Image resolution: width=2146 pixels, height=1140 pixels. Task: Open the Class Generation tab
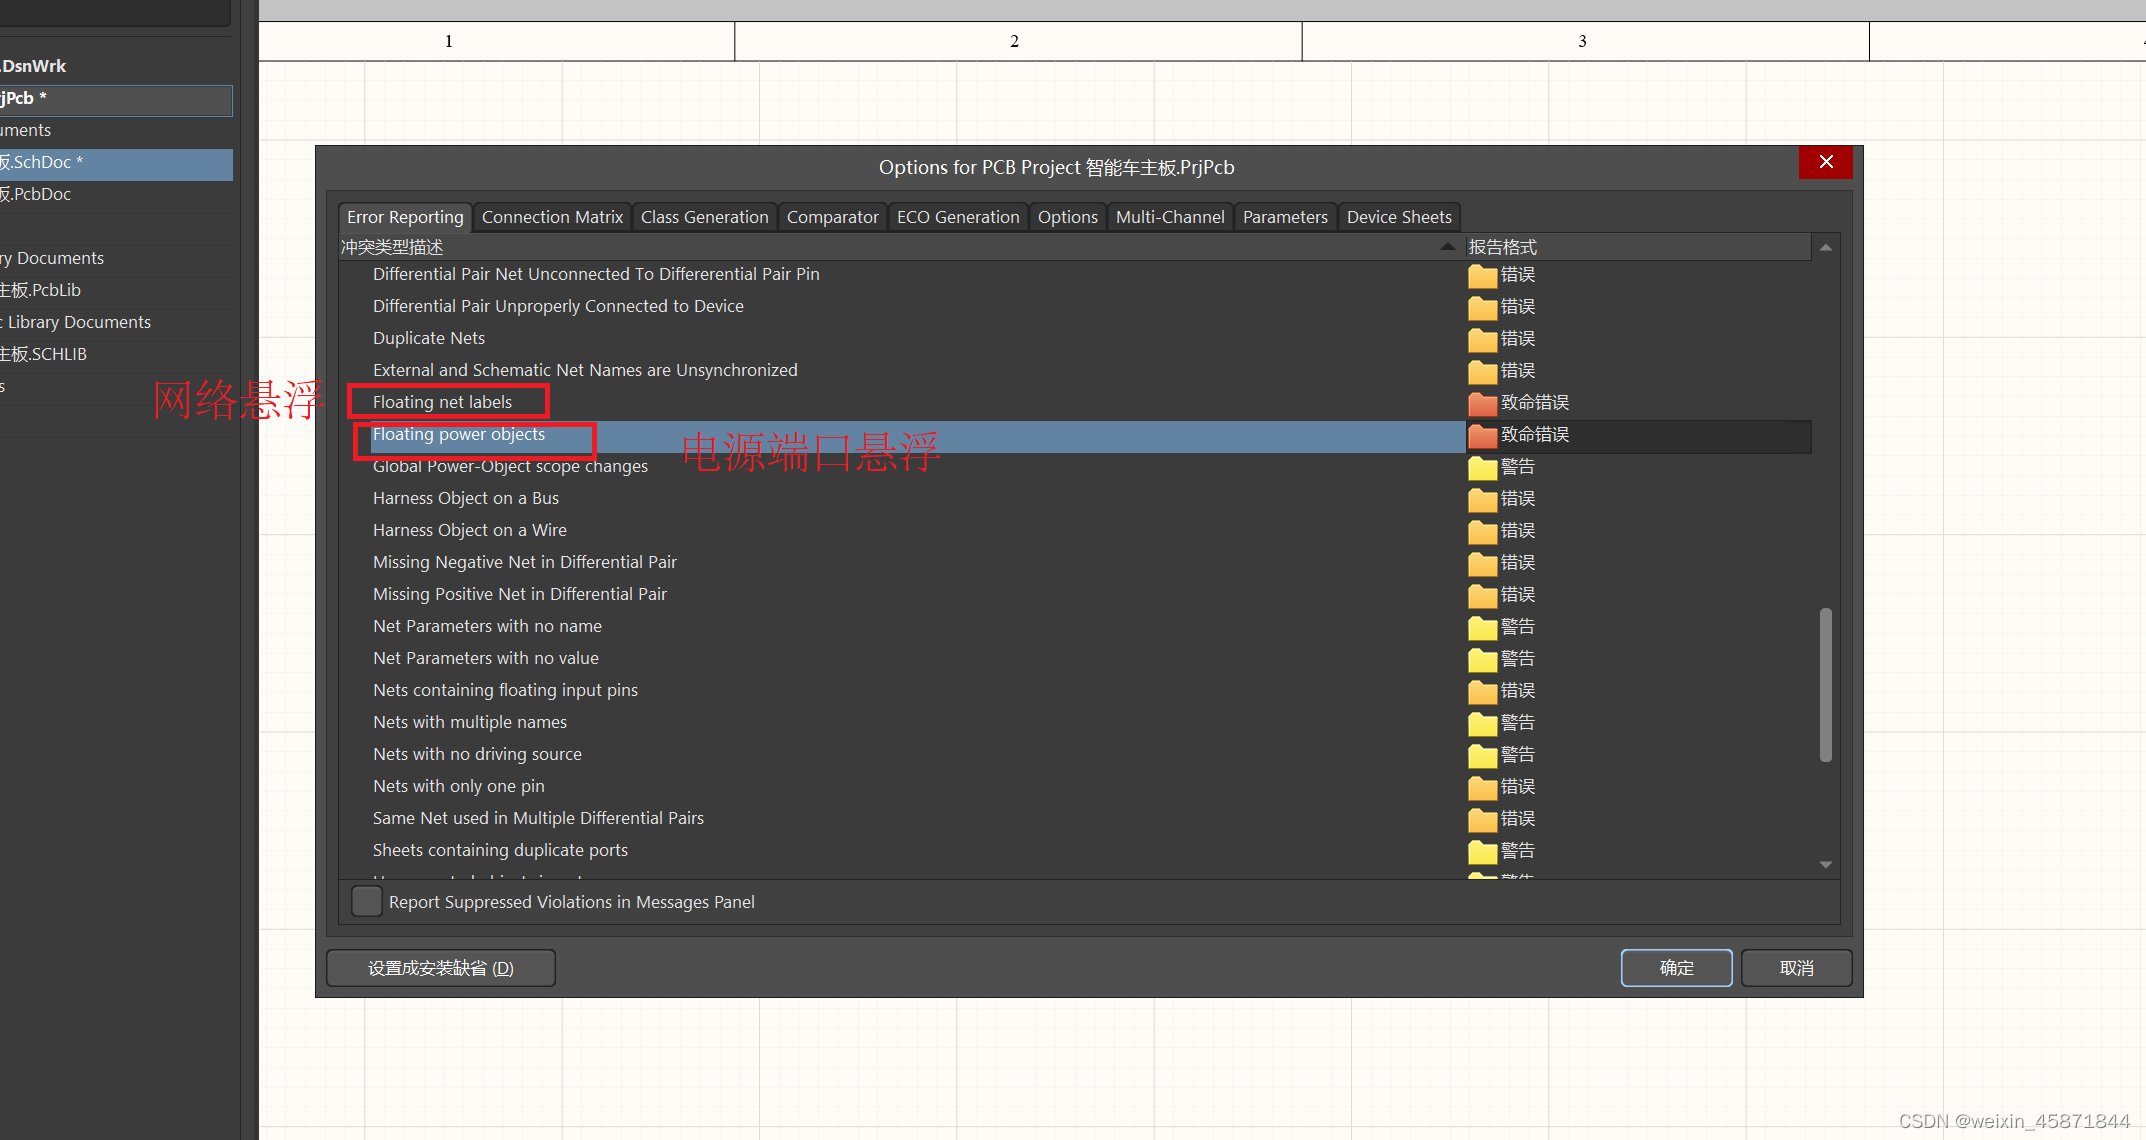pos(704,217)
